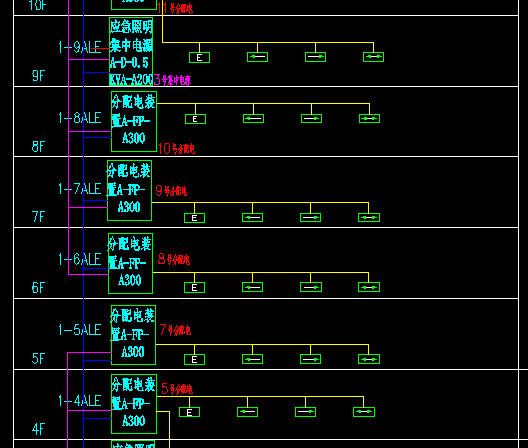528x448 pixels.
Task: Click the red label numbered 5 on 4F
Action: (x=177, y=389)
